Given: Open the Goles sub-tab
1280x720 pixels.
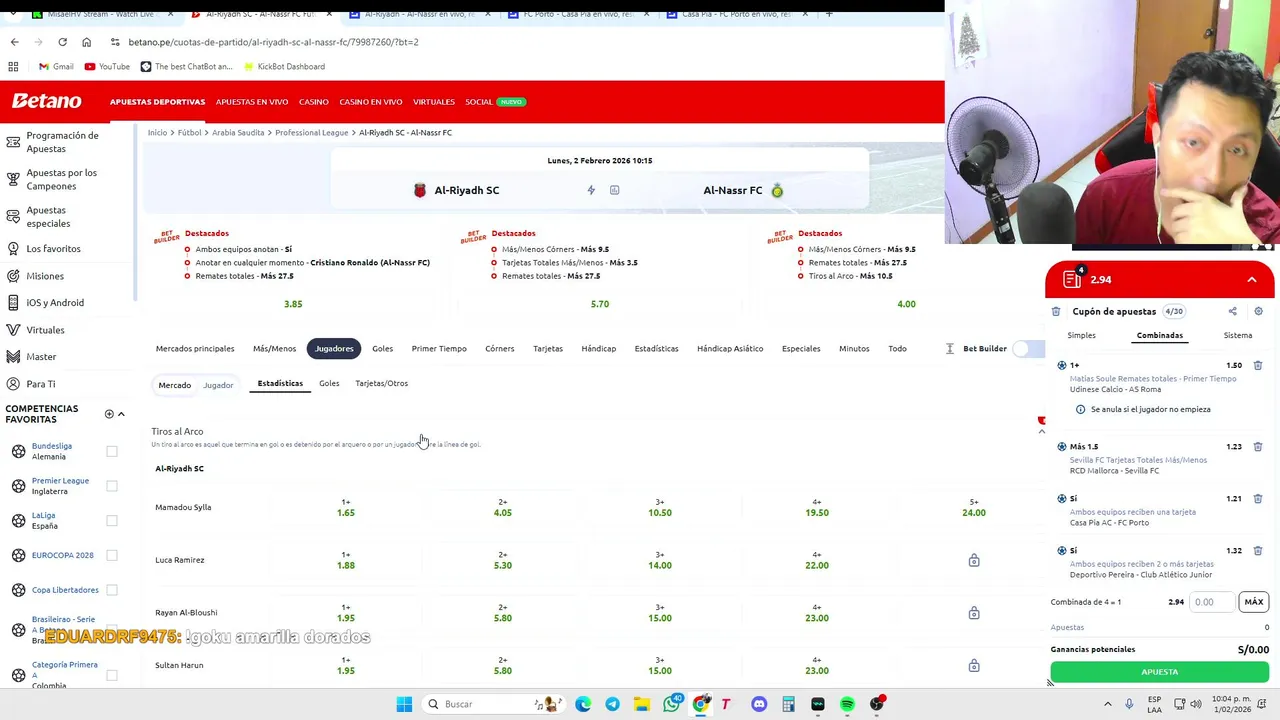Looking at the screenshot, I should point(329,383).
